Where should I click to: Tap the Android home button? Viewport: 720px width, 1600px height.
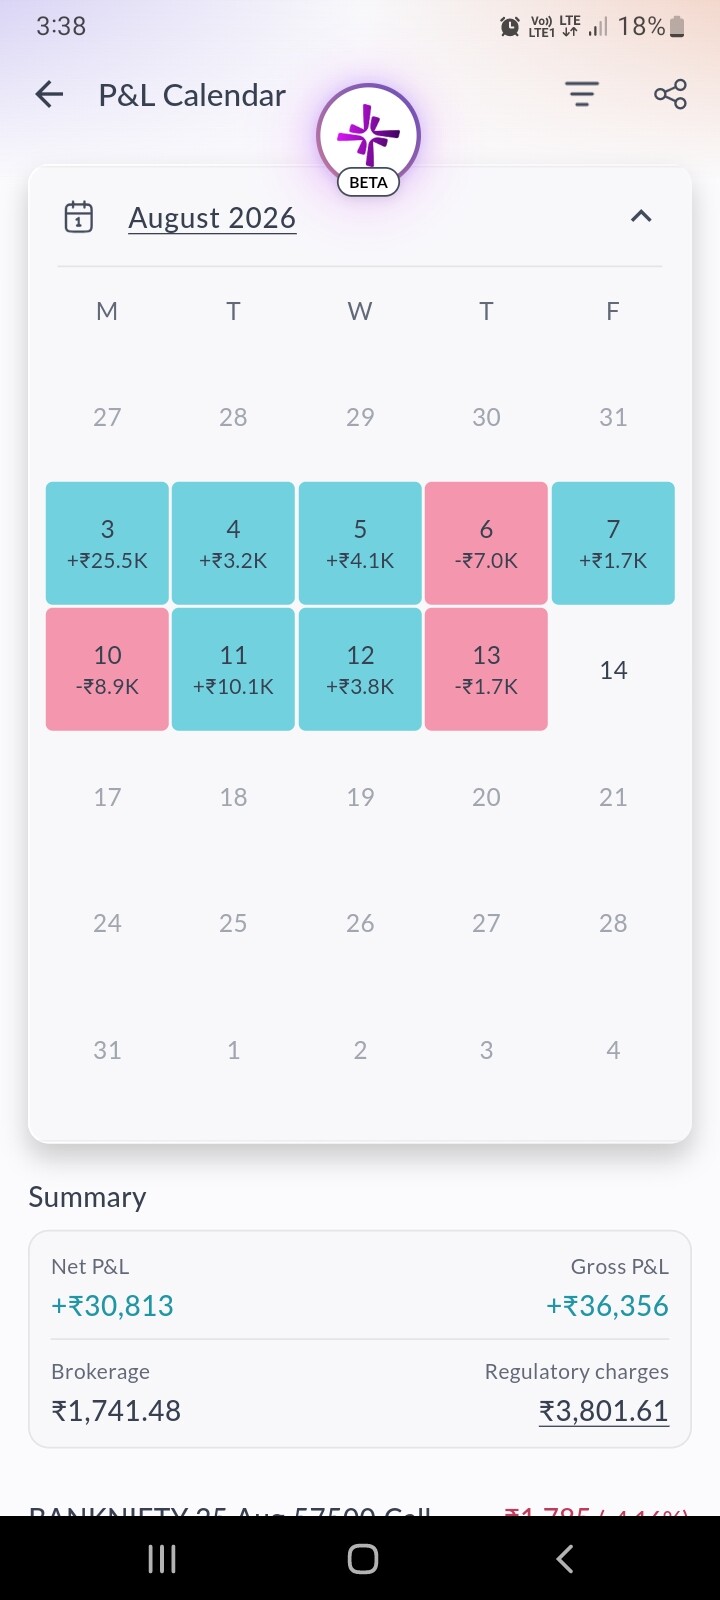point(362,1558)
